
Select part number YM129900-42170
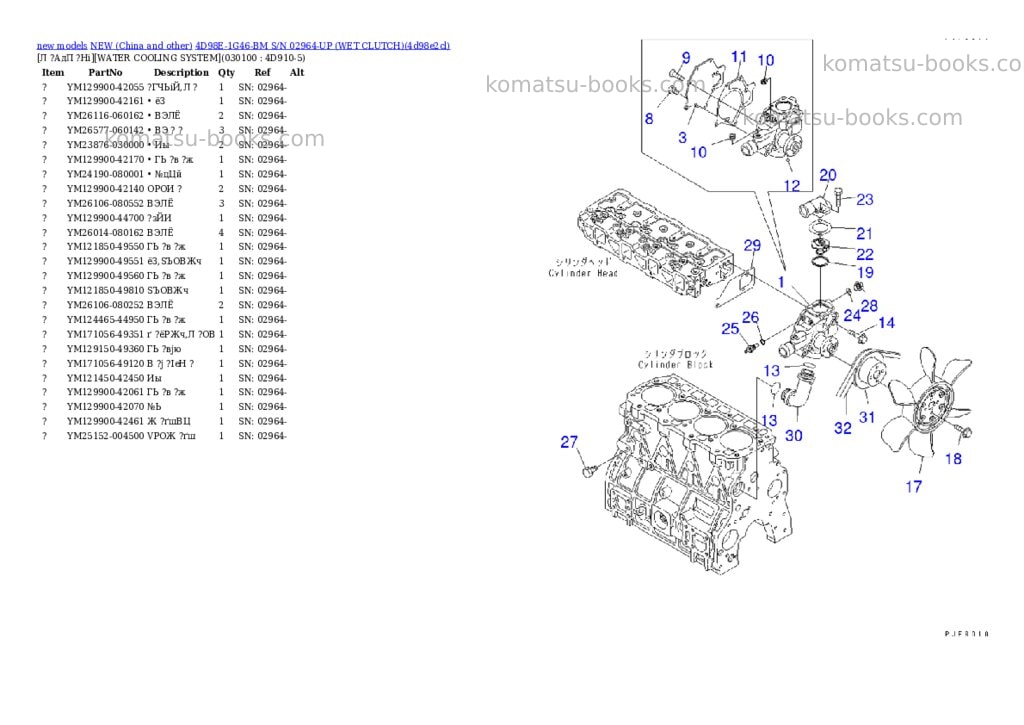(105, 159)
